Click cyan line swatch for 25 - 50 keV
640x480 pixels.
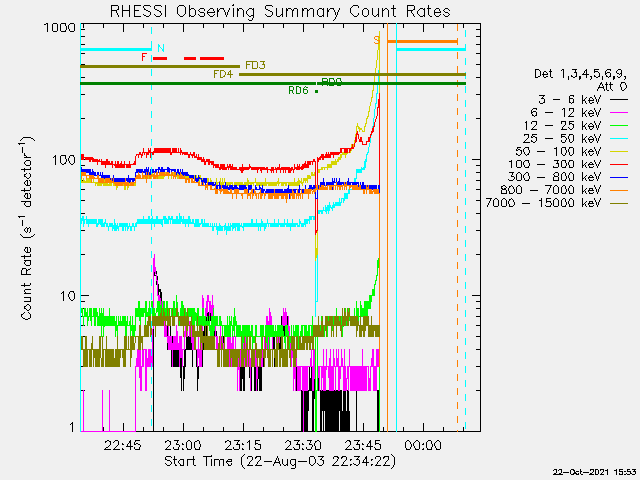[619, 138]
